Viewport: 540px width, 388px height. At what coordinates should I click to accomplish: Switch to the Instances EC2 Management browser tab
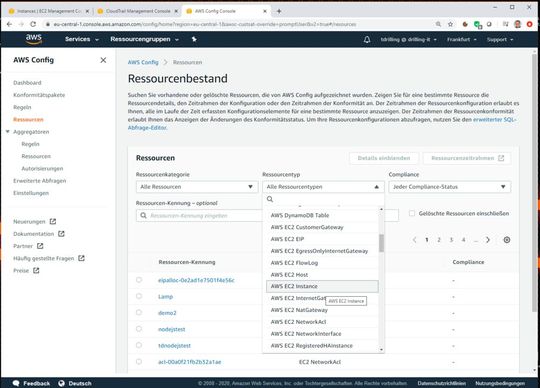point(49,11)
